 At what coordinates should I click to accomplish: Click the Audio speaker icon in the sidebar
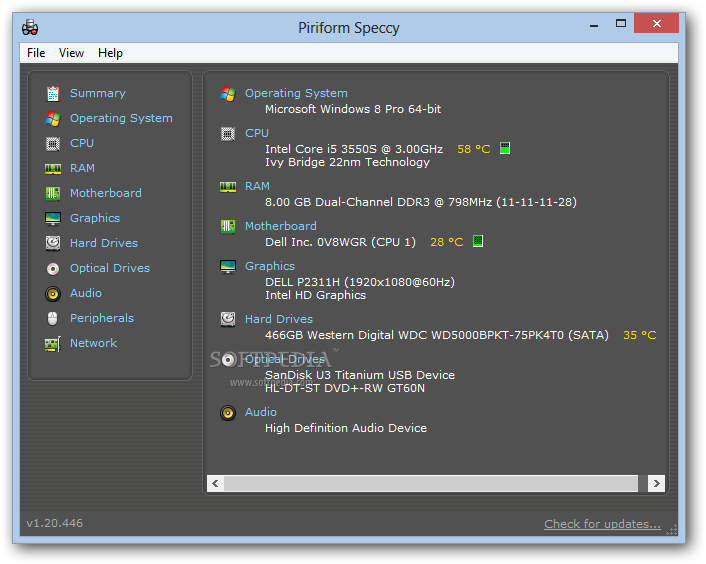53,293
